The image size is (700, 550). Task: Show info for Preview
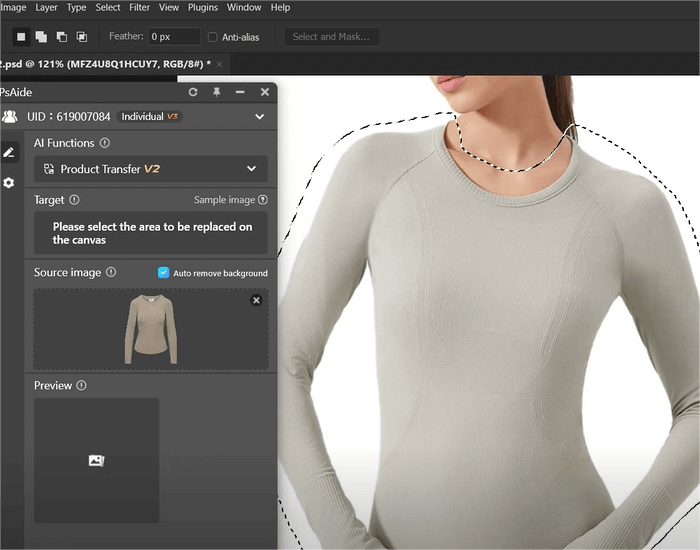(x=81, y=385)
